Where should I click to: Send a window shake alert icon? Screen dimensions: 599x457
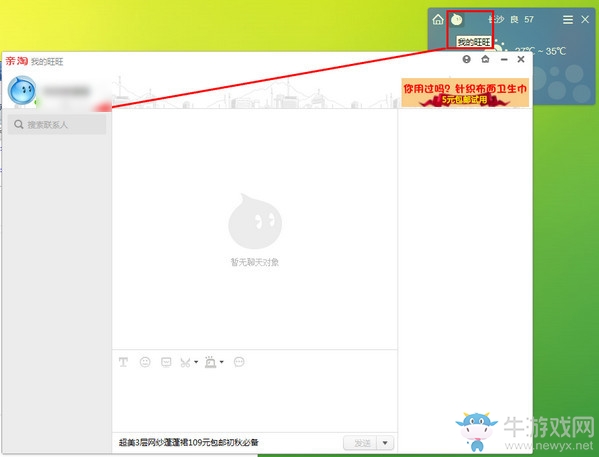210,362
